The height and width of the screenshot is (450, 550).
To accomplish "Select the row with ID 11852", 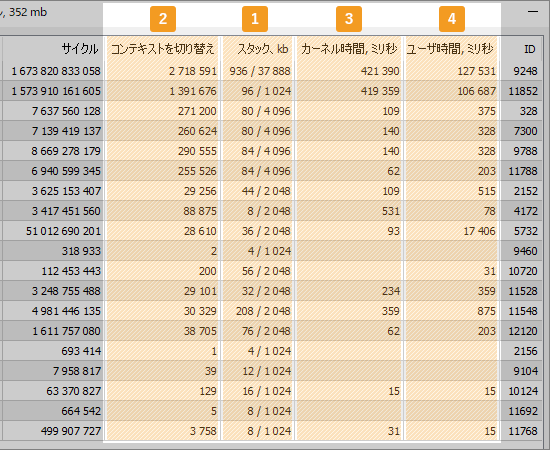I will tap(271, 91).
